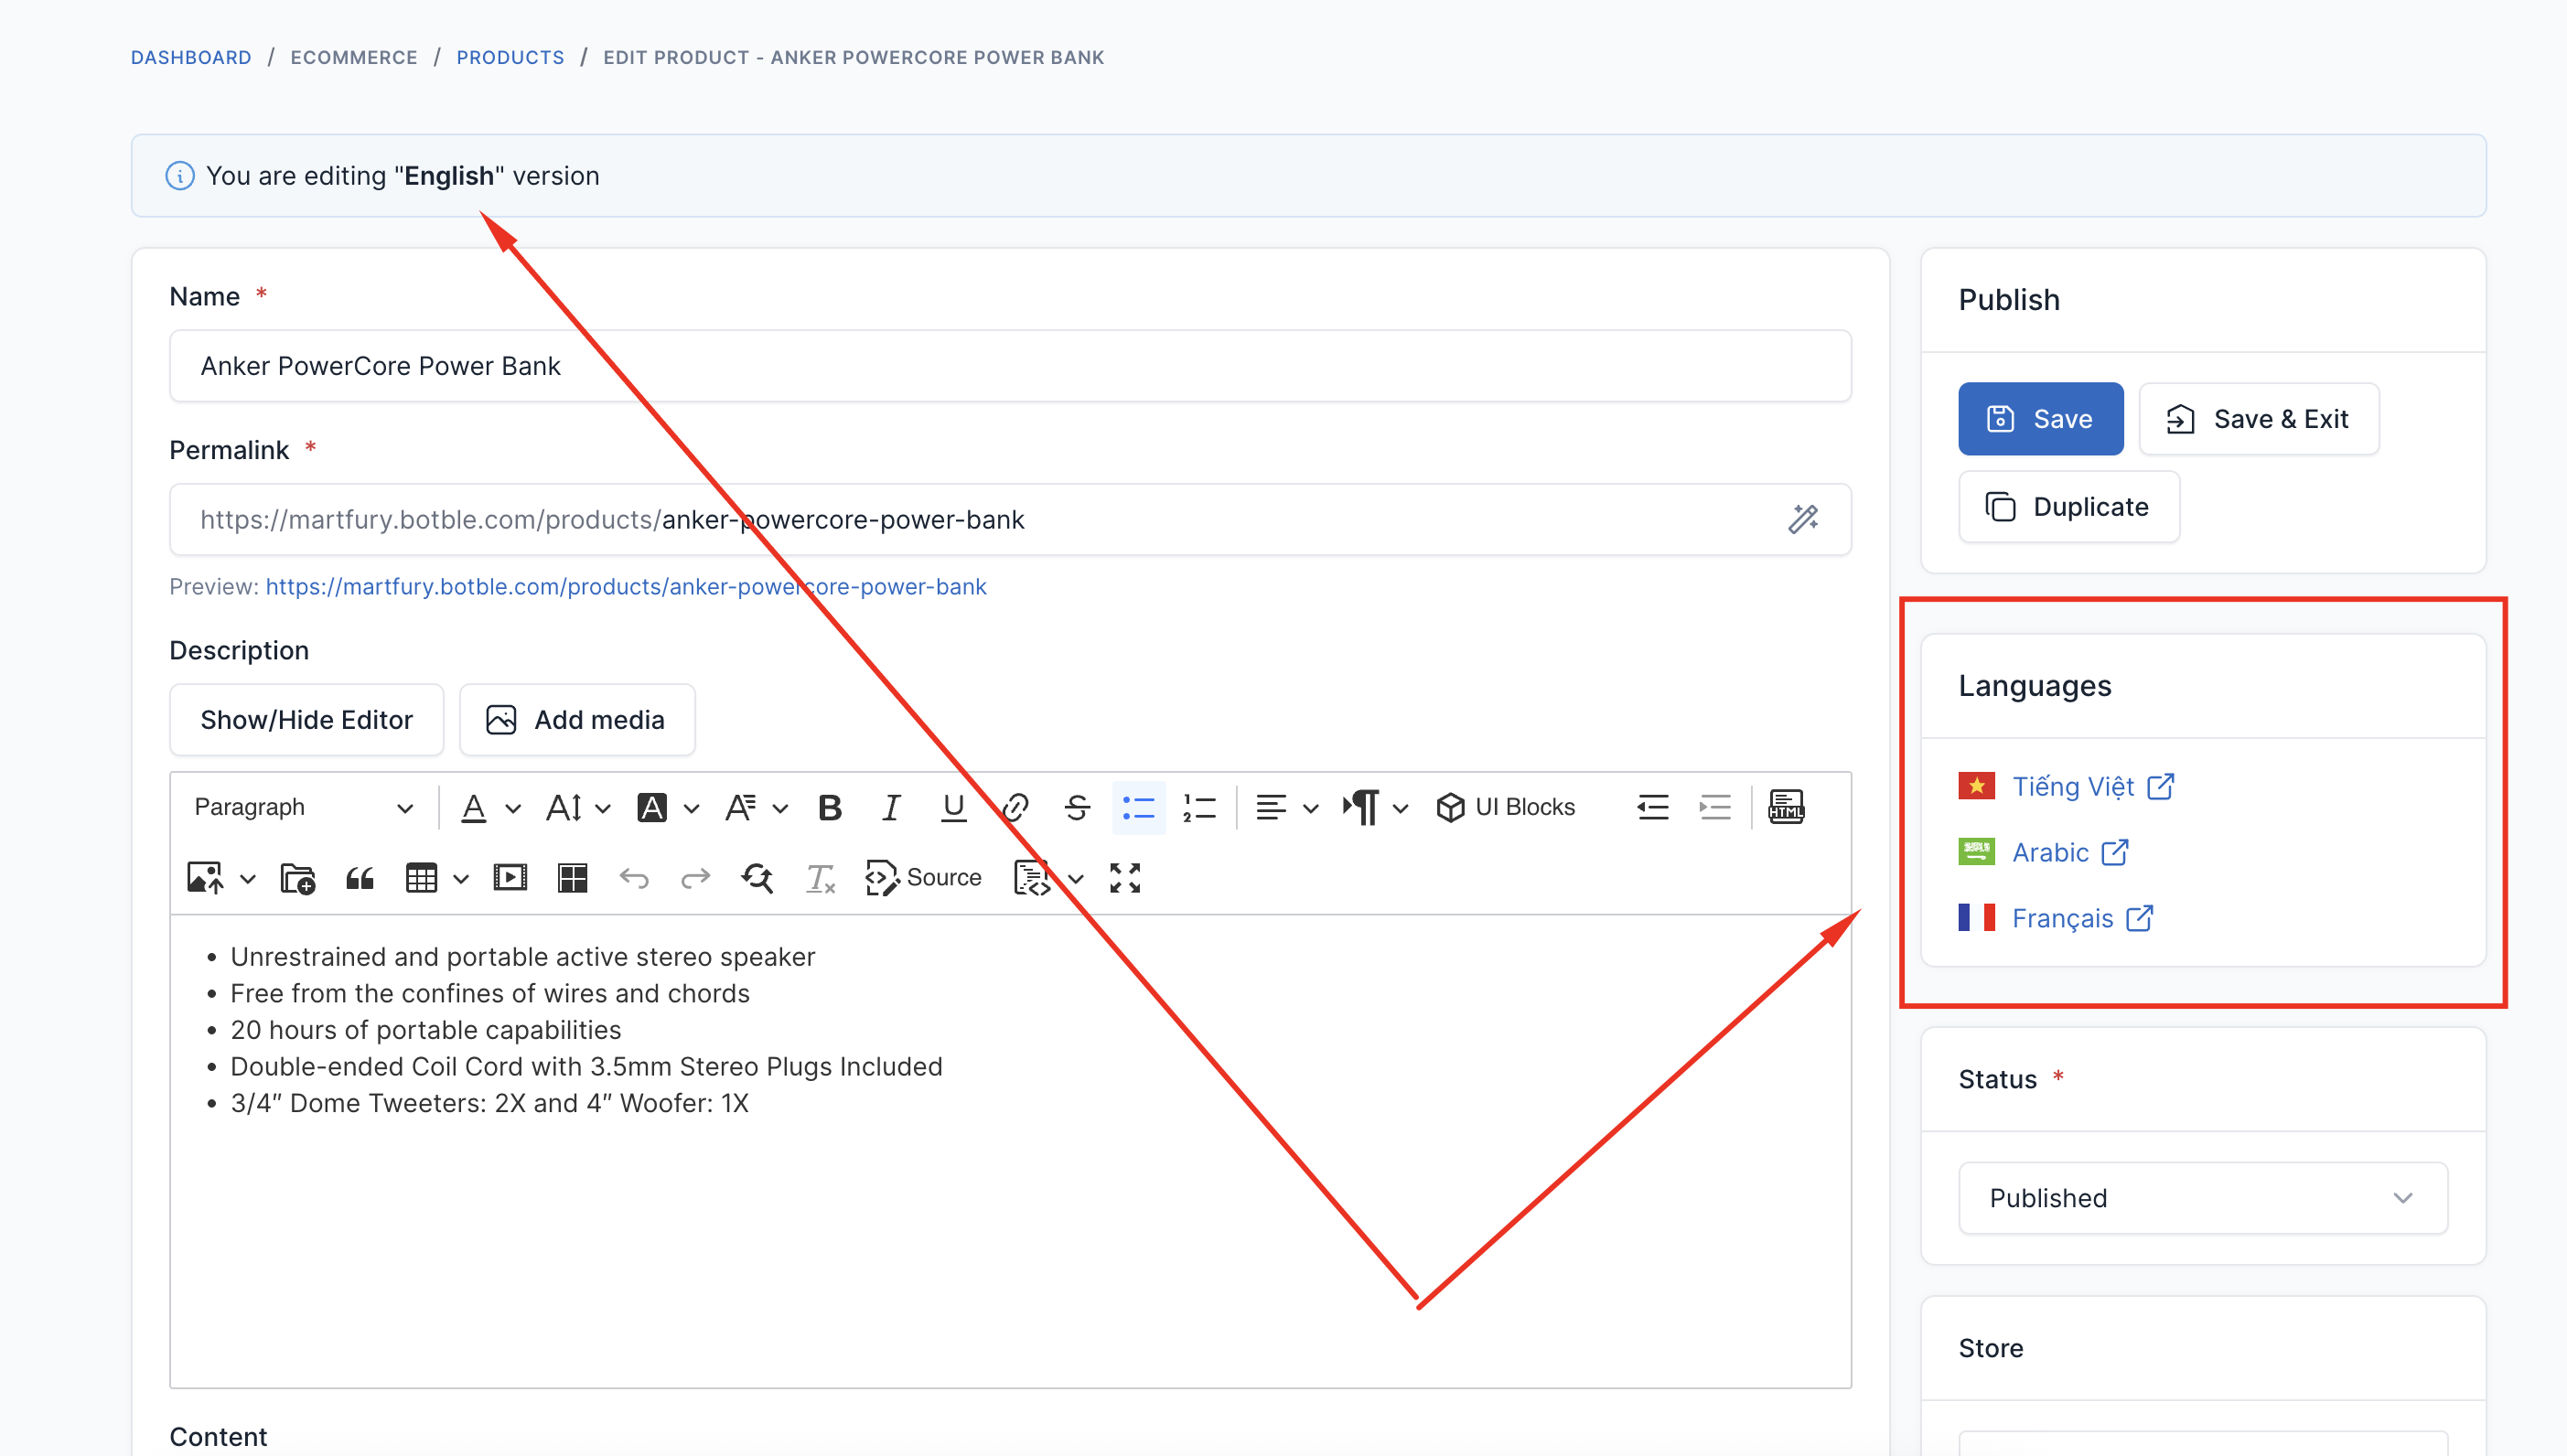Click the line "20 hours of portable capabilities"
Viewport: 2567px width, 1456px height.
(x=425, y=1030)
